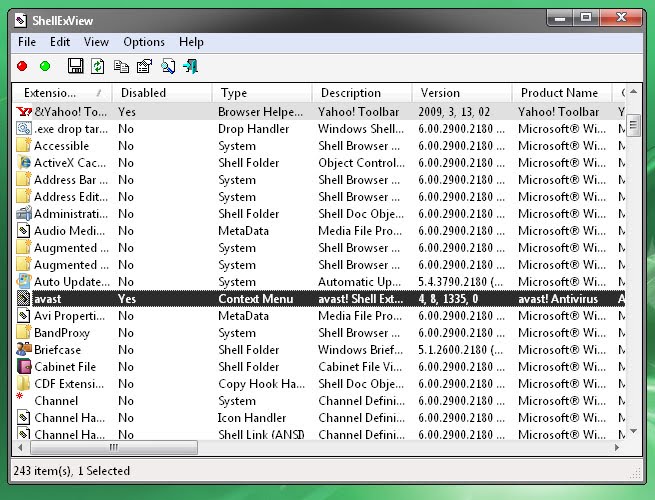
Task: Click the Automatic Updates description cell
Action: tap(359, 282)
